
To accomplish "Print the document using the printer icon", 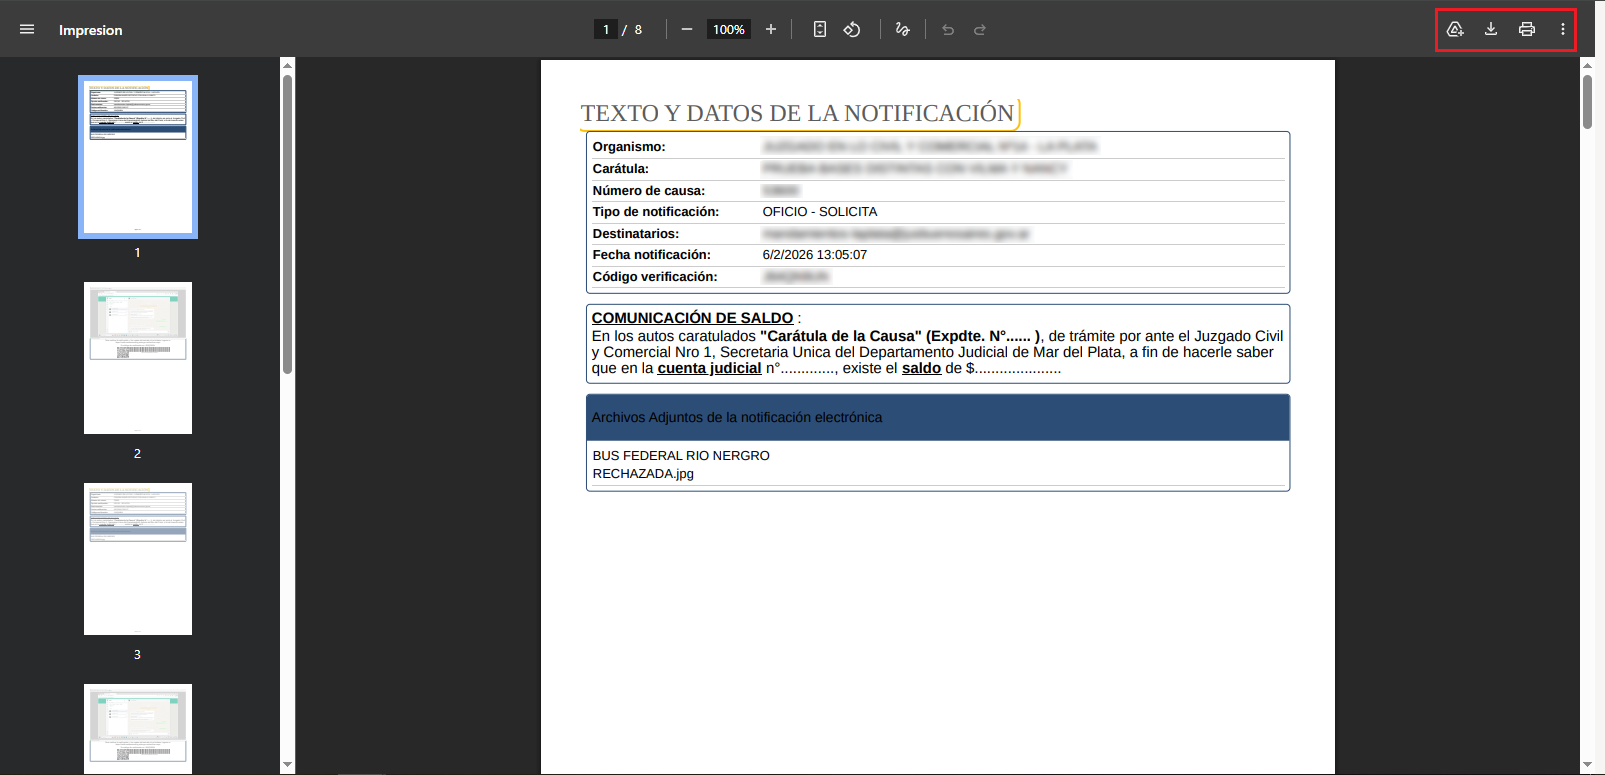I will [1527, 30].
